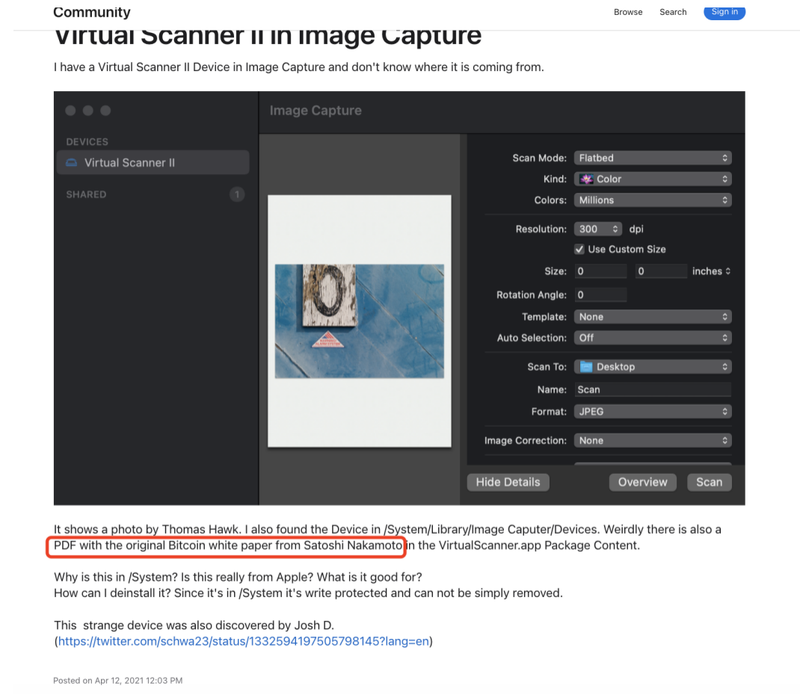Open the twitter.com schwa23 status link
This screenshot has width=800, height=698.
[x=243, y=641]
